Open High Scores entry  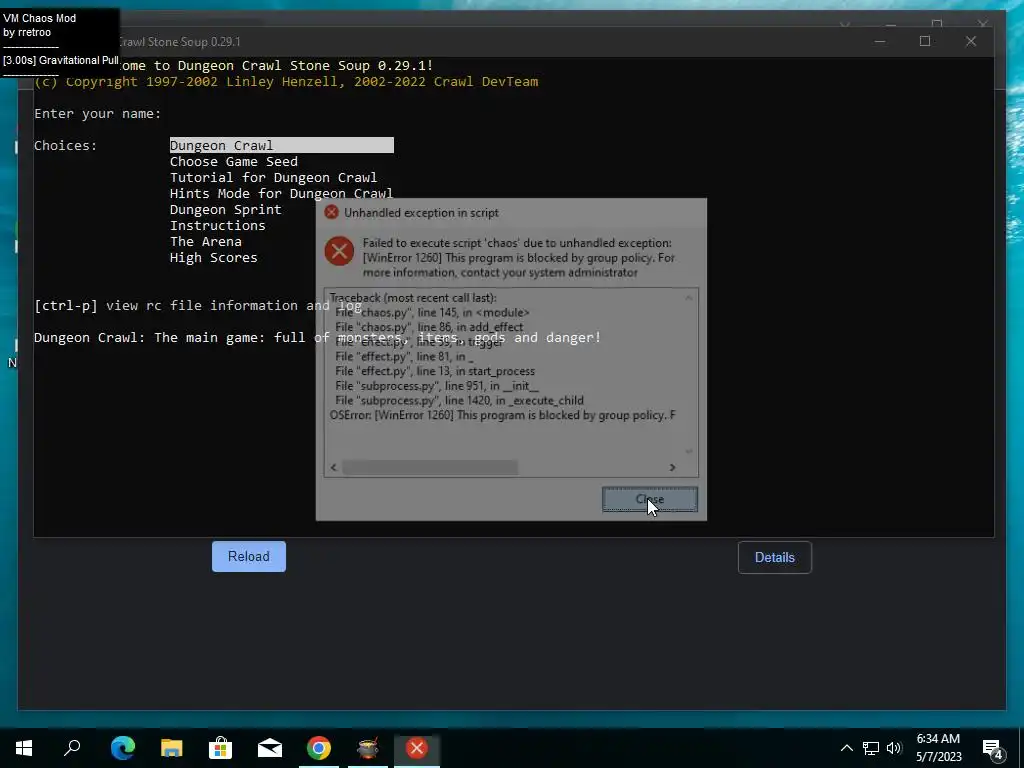click(x=214, y=257)
